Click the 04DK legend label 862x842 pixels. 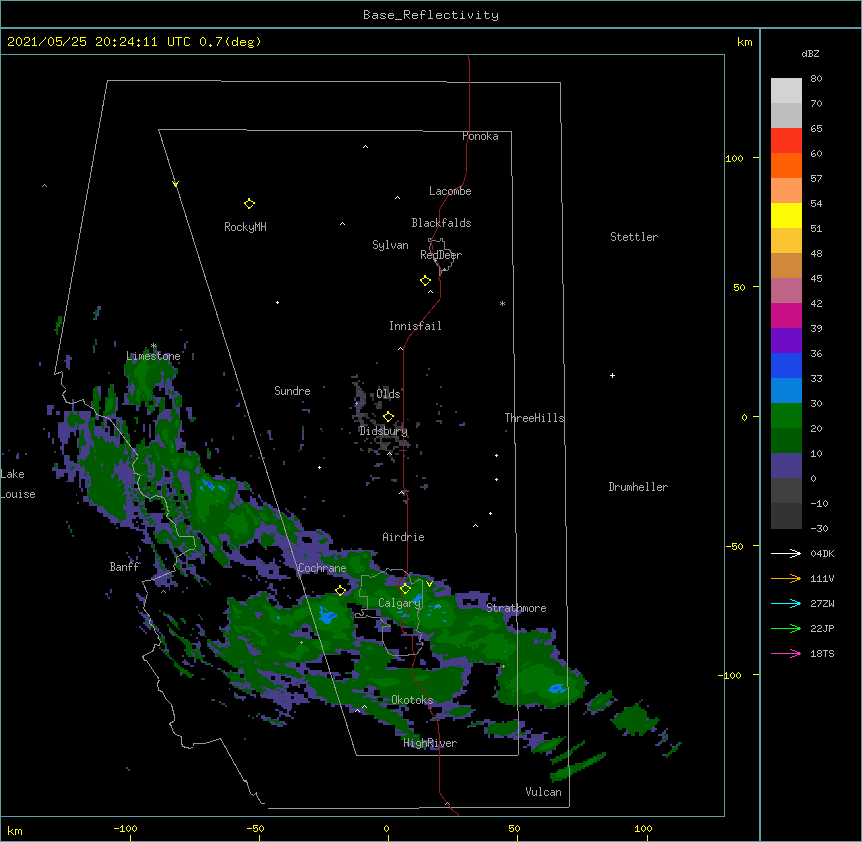point(822,553)
